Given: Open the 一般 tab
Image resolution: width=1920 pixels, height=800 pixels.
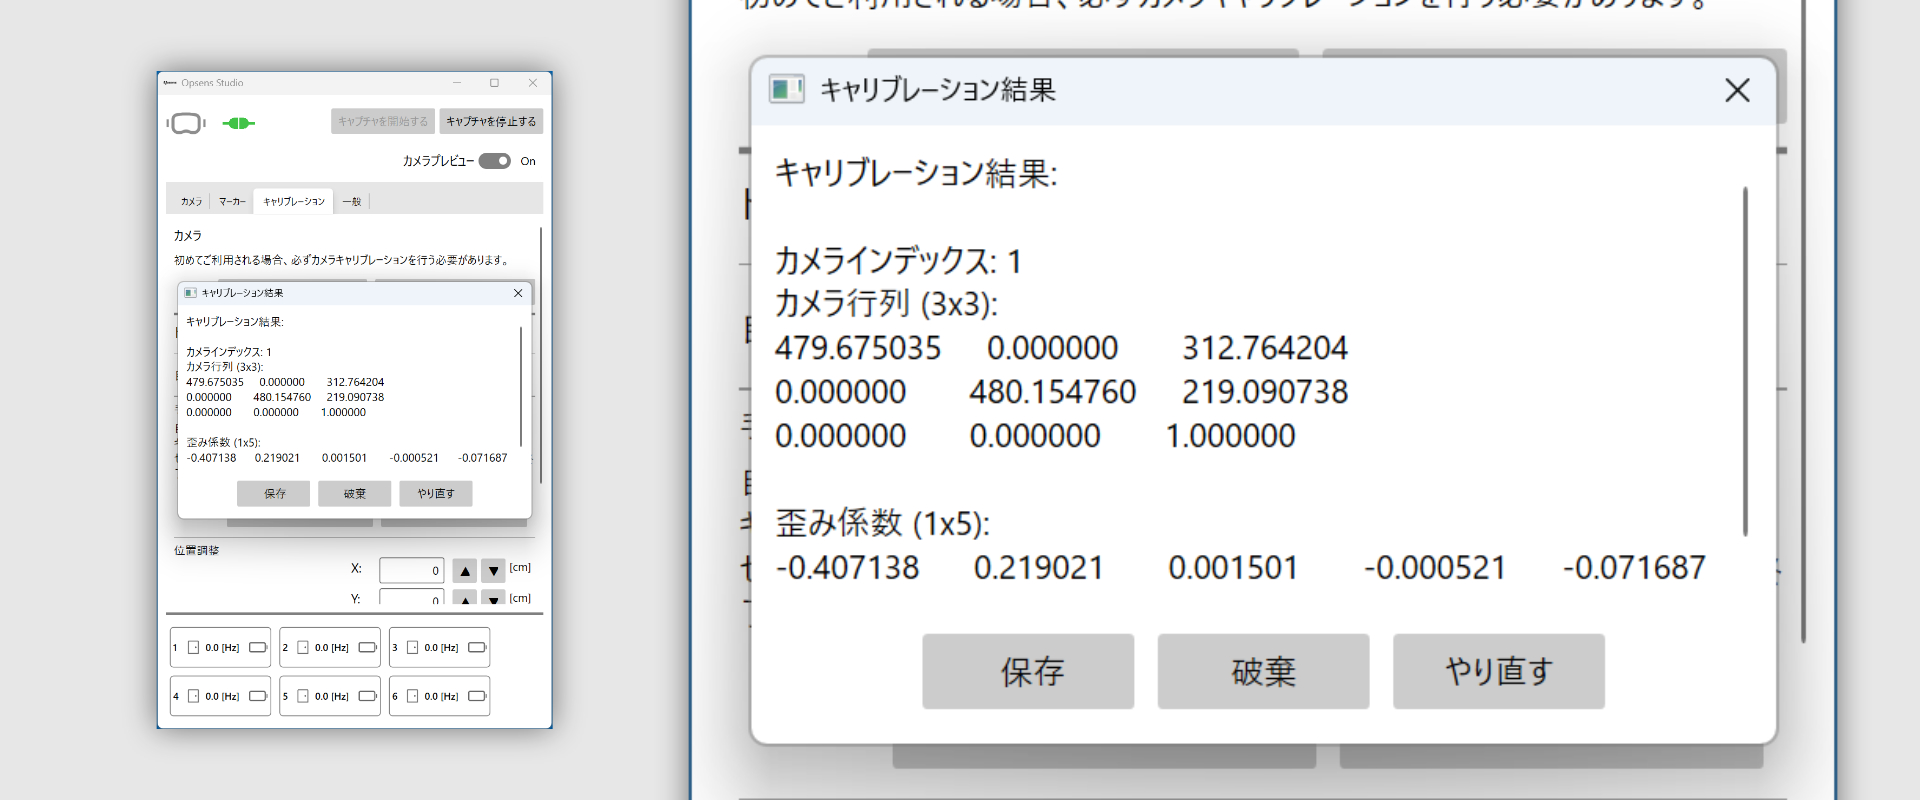Looking at the screenshot, I should 352,202.
